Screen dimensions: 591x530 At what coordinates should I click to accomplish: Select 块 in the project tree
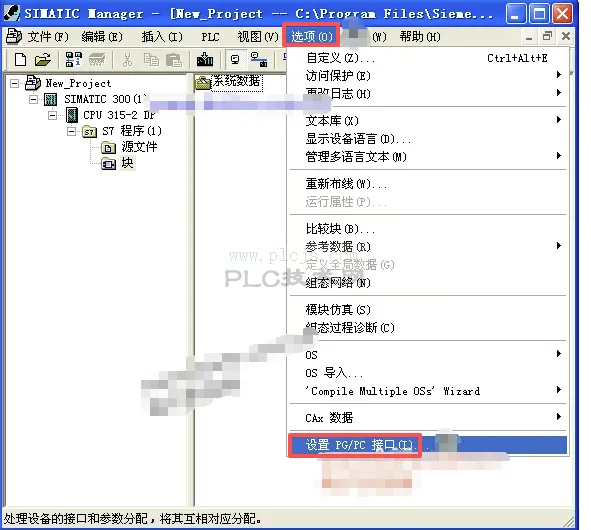(127, 163)
